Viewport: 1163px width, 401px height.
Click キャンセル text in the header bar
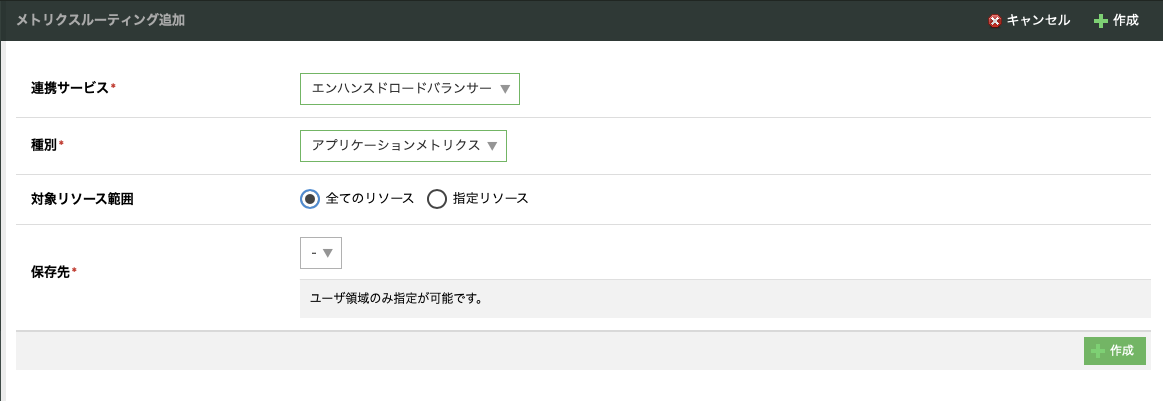point(1038,21)
